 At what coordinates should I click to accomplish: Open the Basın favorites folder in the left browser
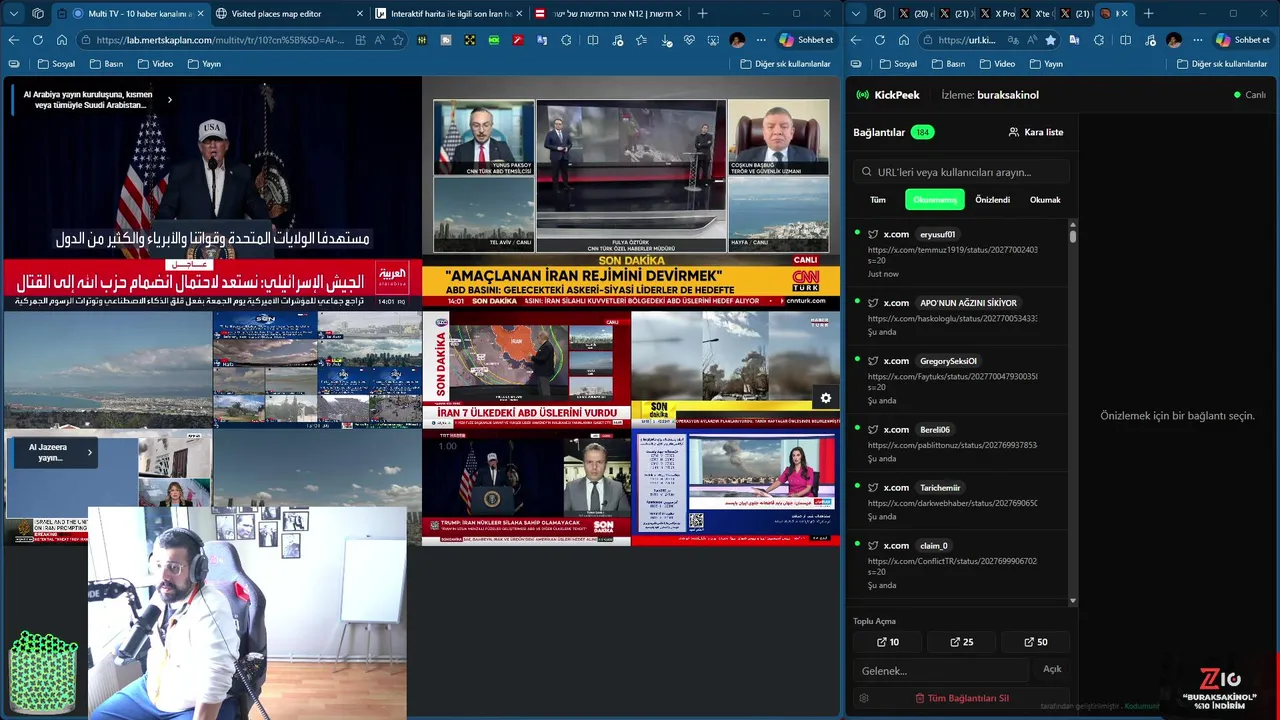[x=106, y=64]
